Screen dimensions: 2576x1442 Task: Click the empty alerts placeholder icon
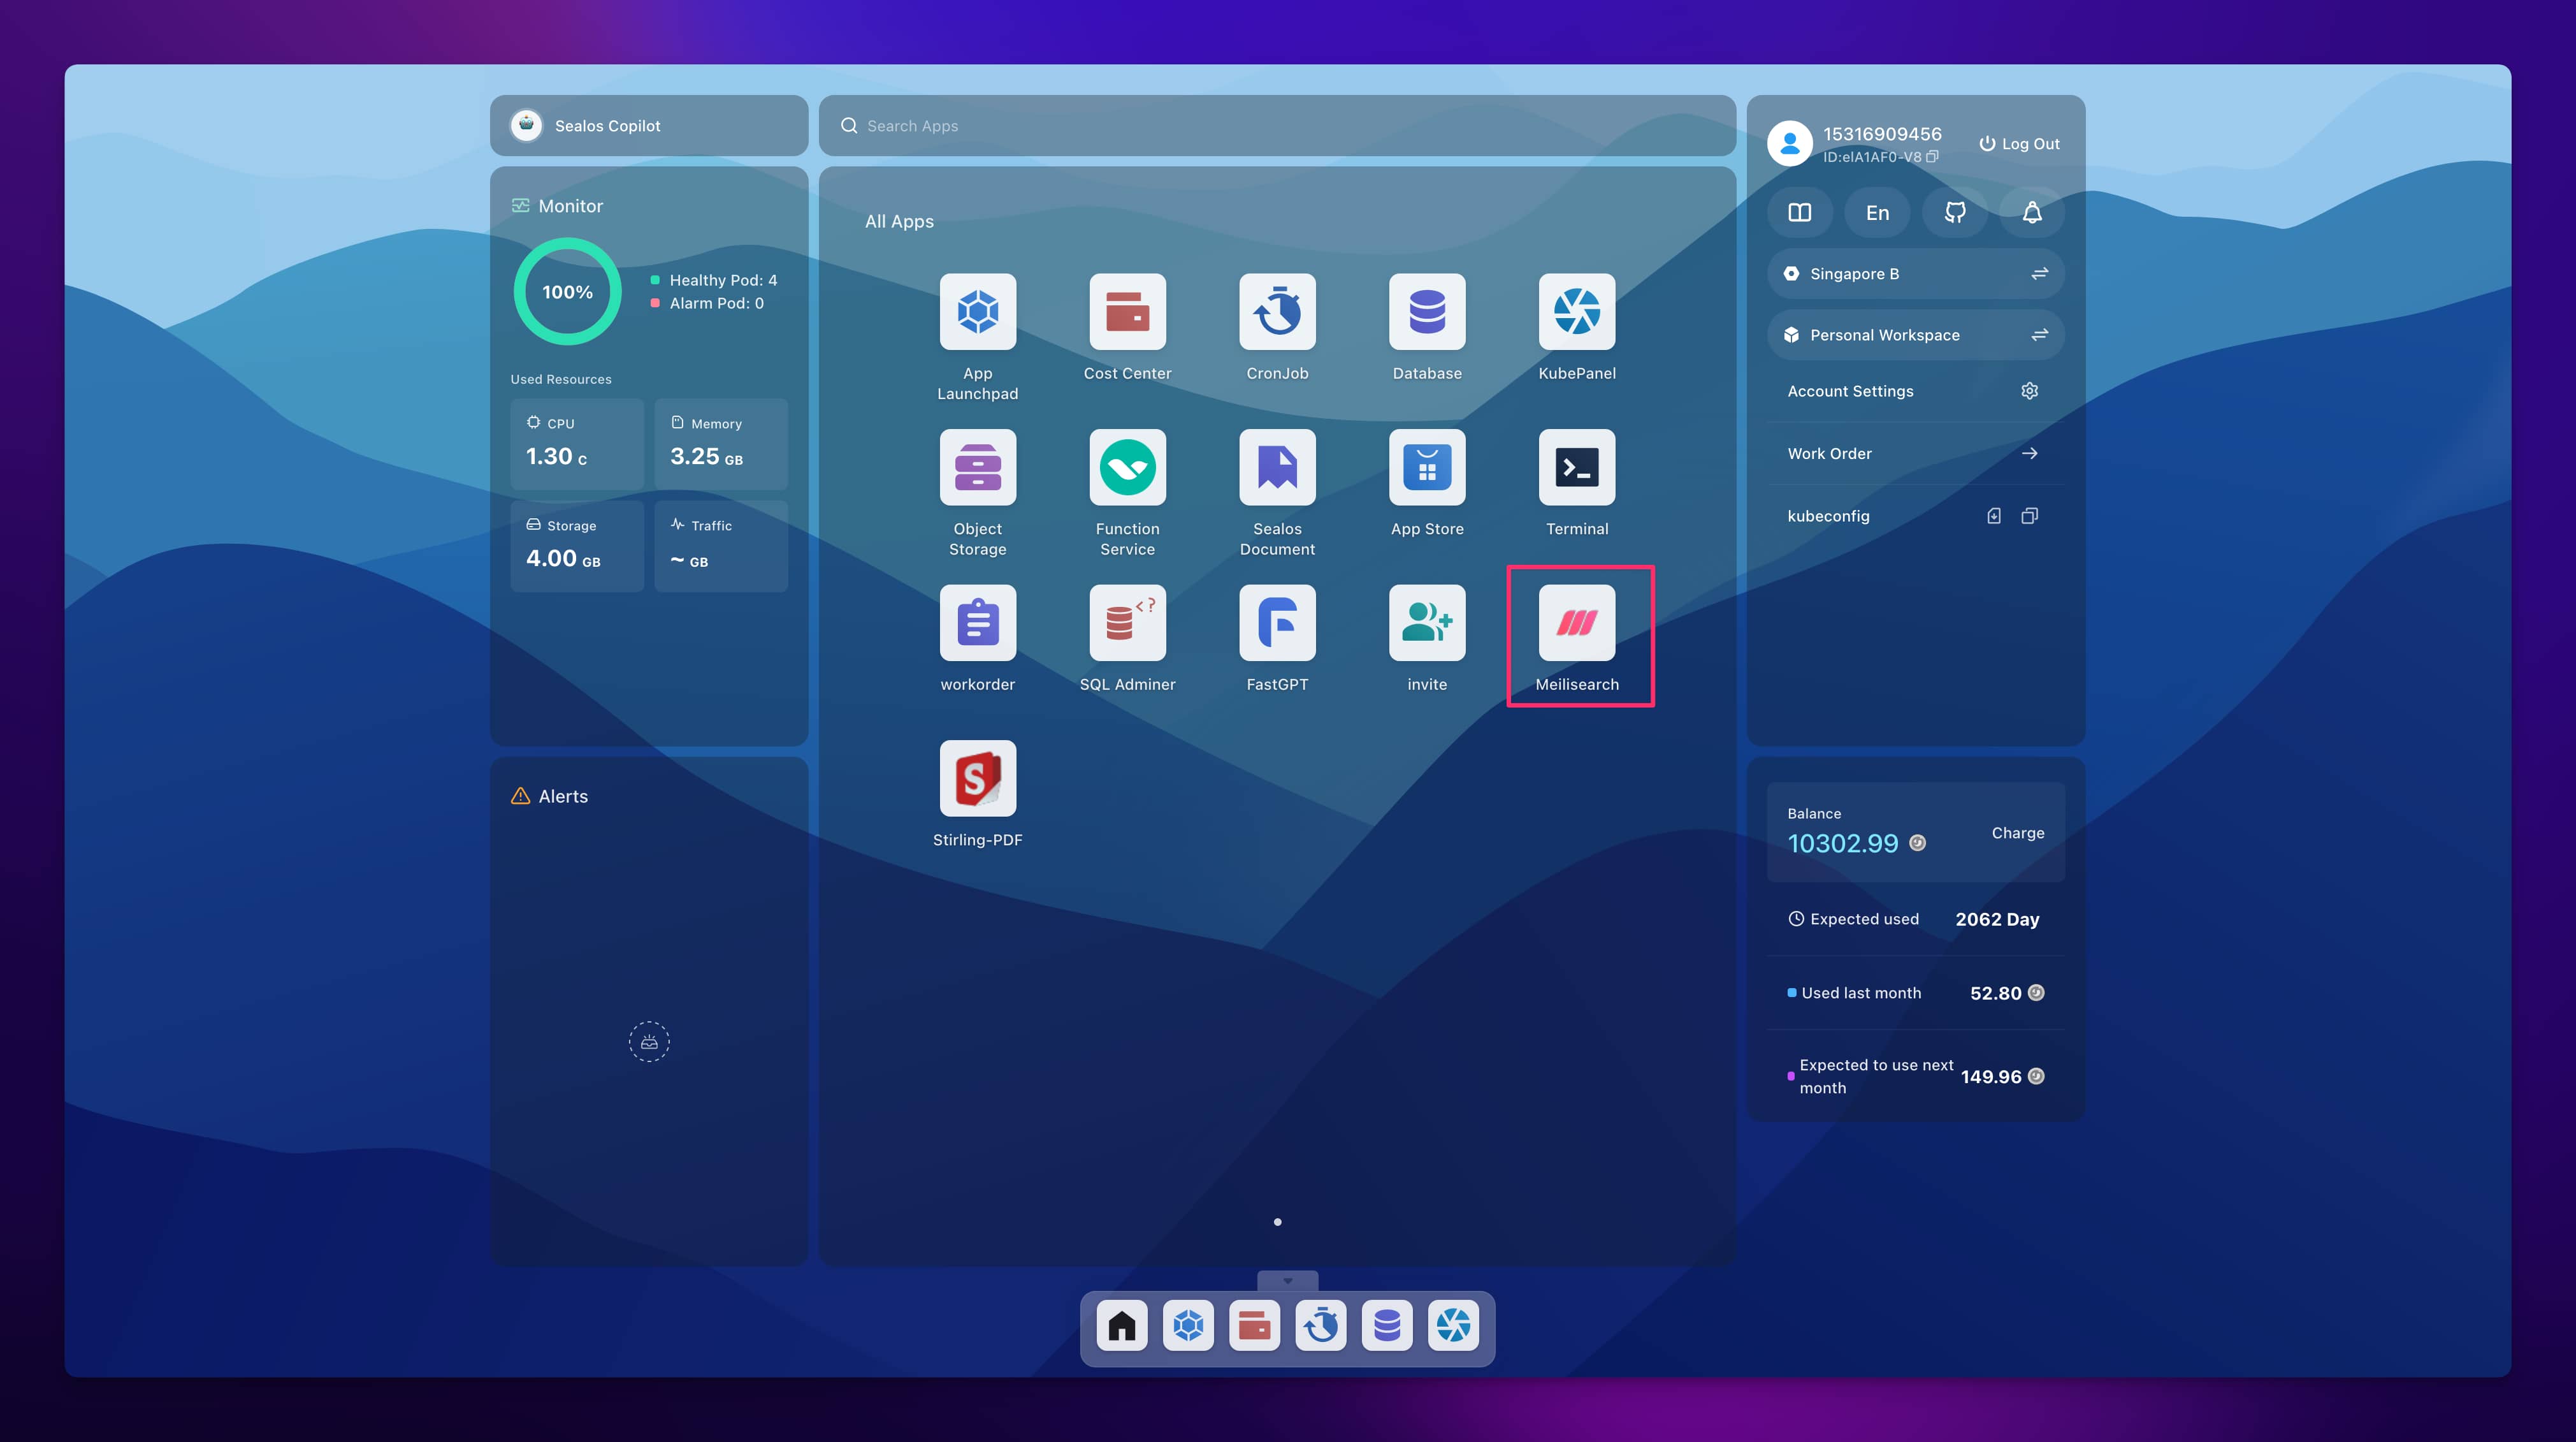649,1042
